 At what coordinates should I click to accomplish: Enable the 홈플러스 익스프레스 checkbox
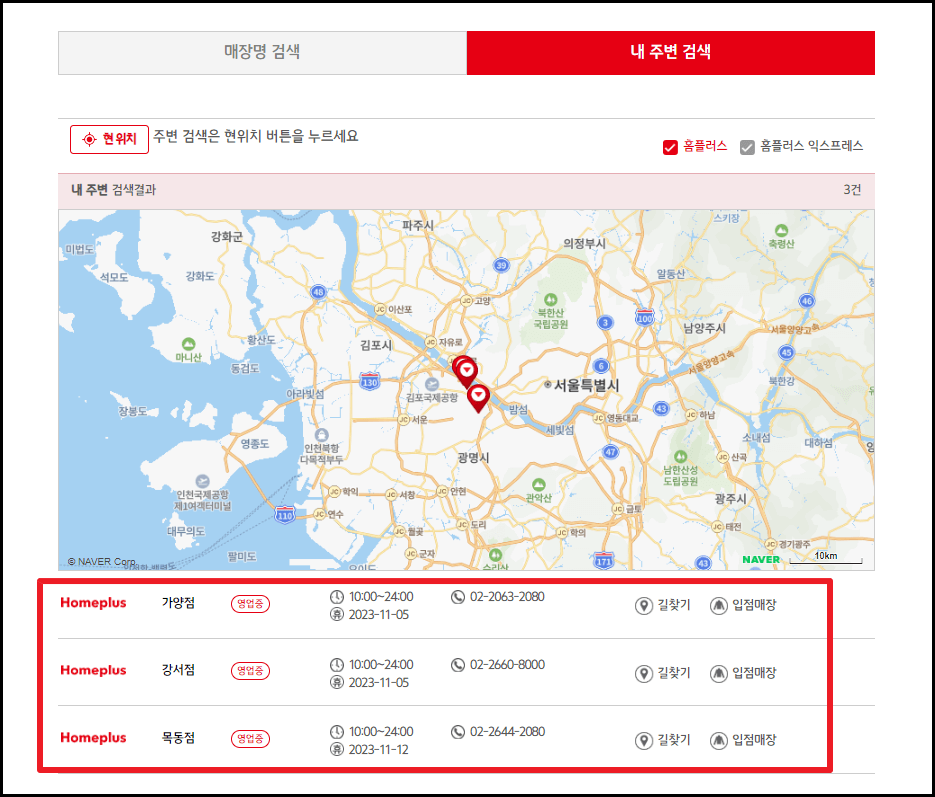coord(748,145)
